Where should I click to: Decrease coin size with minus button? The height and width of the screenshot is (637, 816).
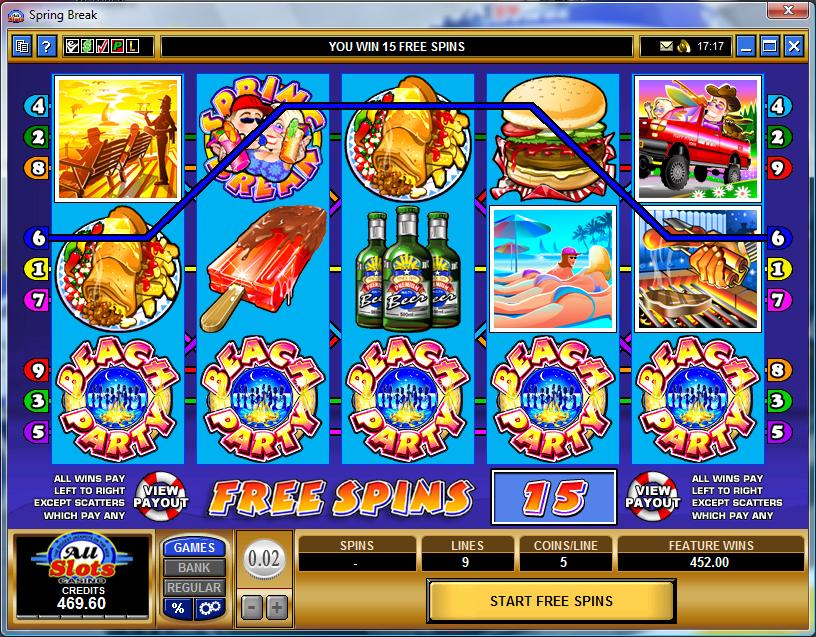click(251, 607)
